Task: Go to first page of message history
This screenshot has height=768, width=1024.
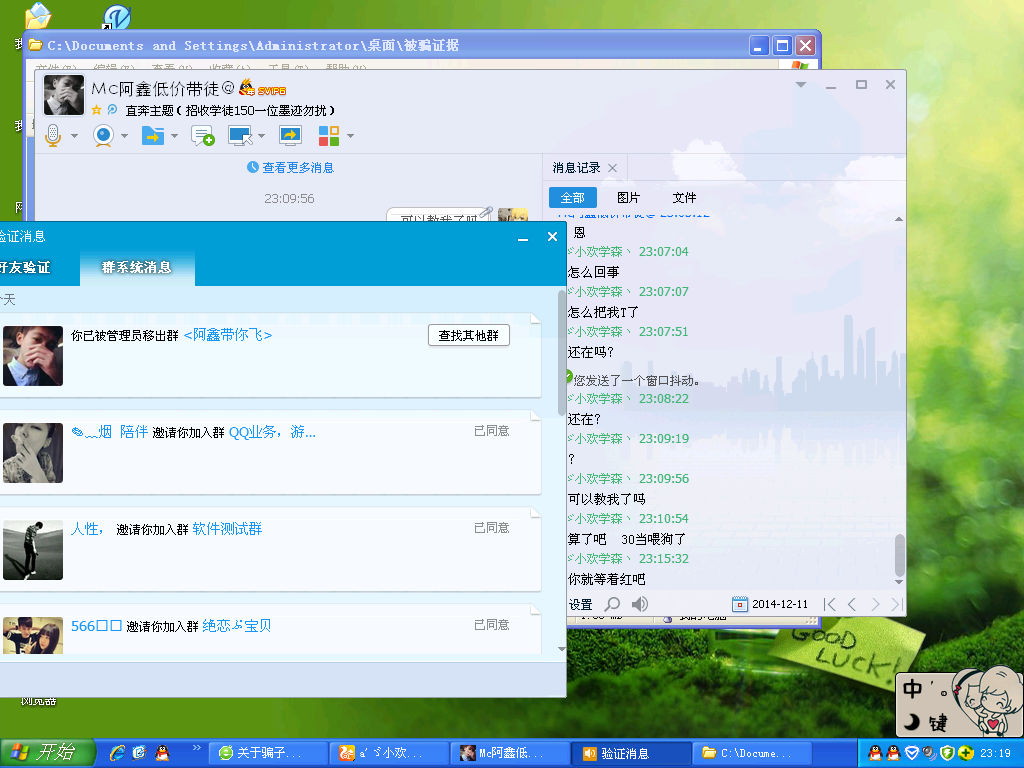Action: pyautogui.click(x=829, y=604)
